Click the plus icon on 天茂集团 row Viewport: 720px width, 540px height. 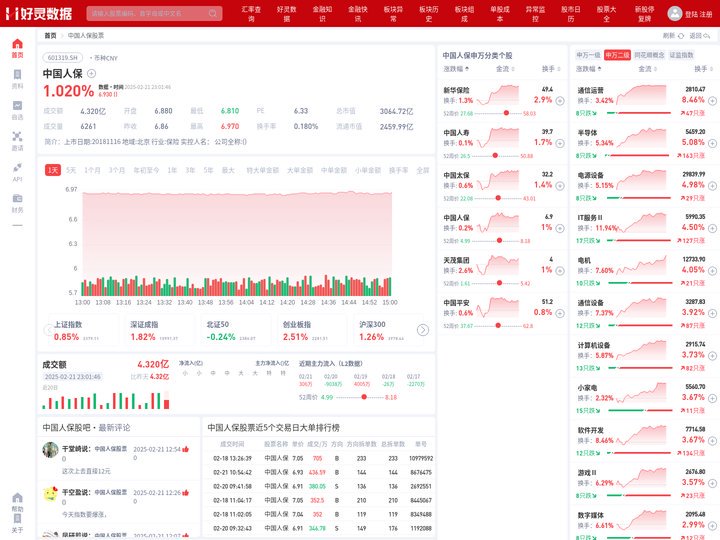(560, 271)
